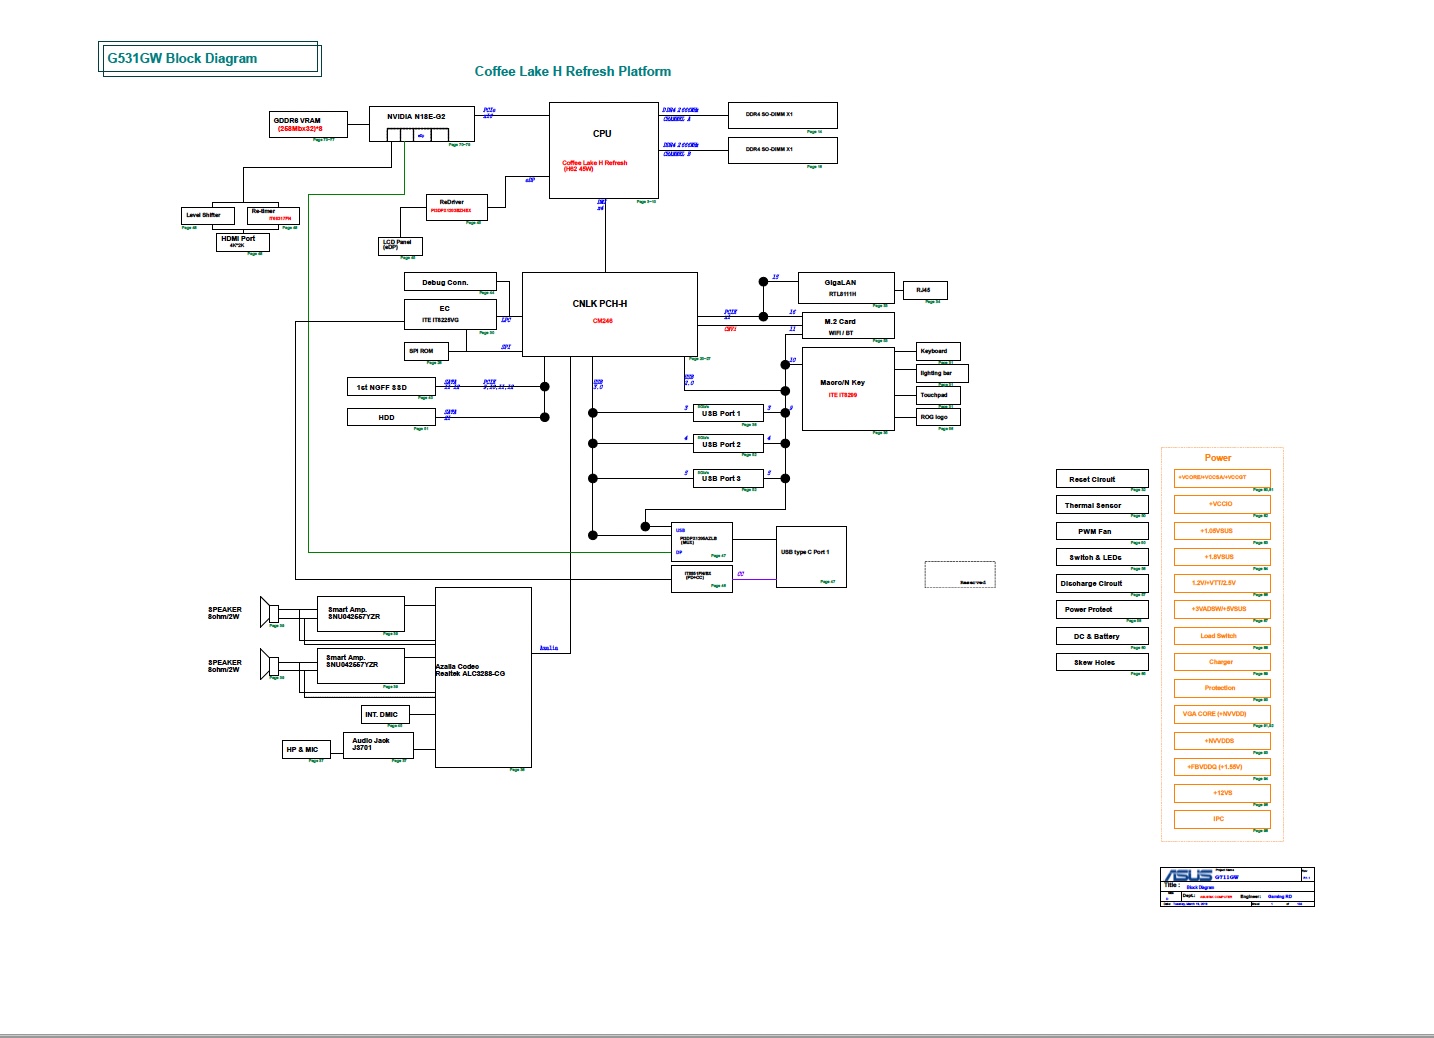The width and height of the screenshot is (1434, 1038).
Task: Click the USB Port 3 block
Action: click(728, 478)
